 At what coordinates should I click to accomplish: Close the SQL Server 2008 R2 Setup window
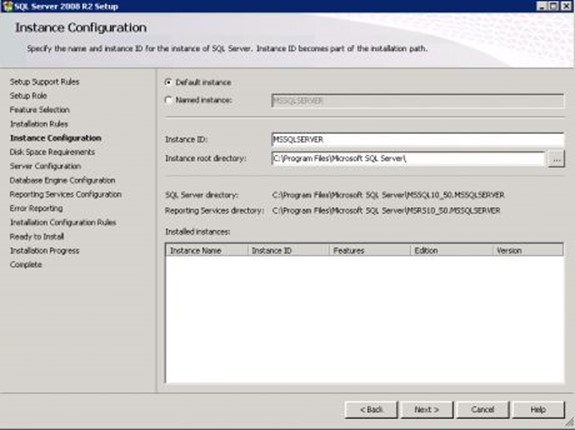click(566, 6)
